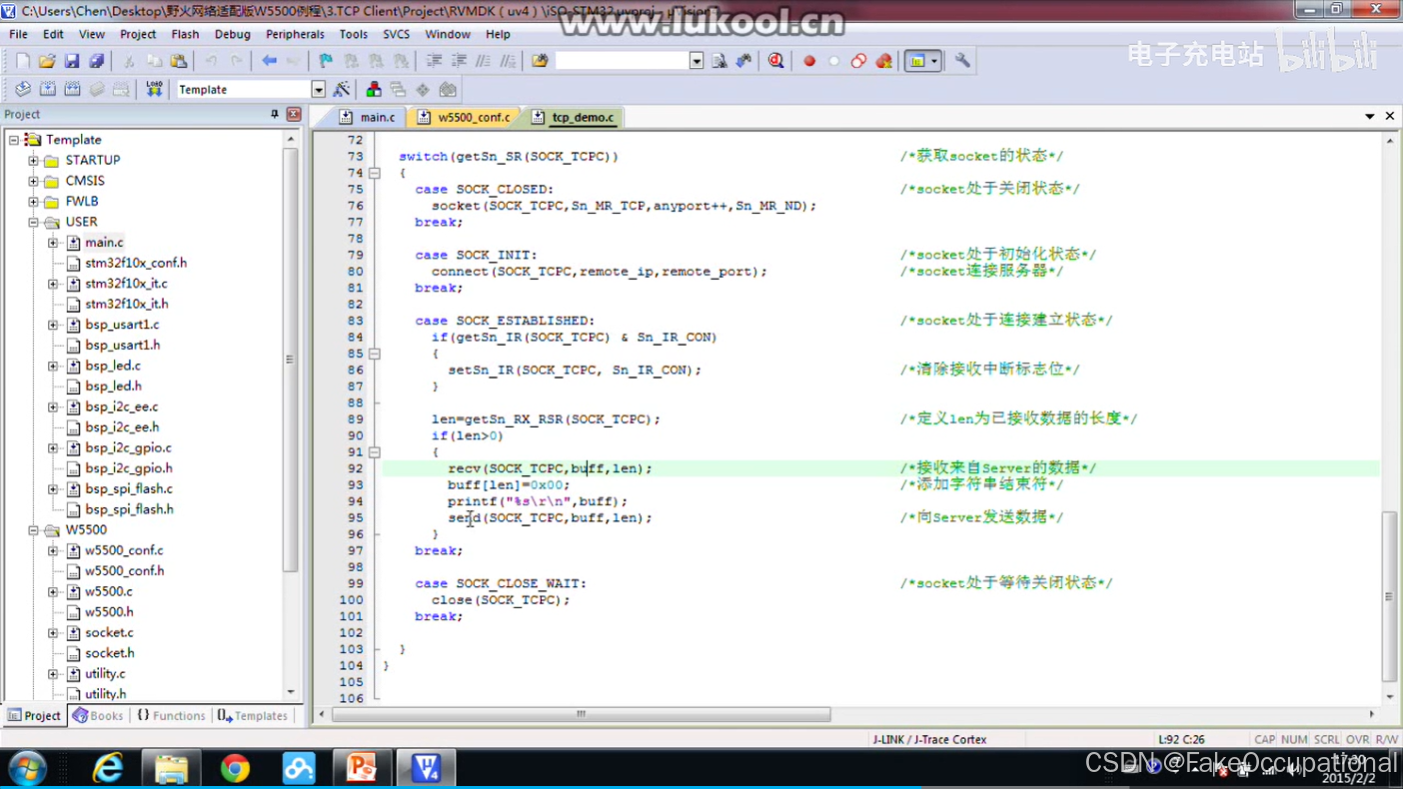1403x789 pixels.
Task: Open Target Options with the magic wand icon
Action: pyautogui.click(x=341, y=90)
